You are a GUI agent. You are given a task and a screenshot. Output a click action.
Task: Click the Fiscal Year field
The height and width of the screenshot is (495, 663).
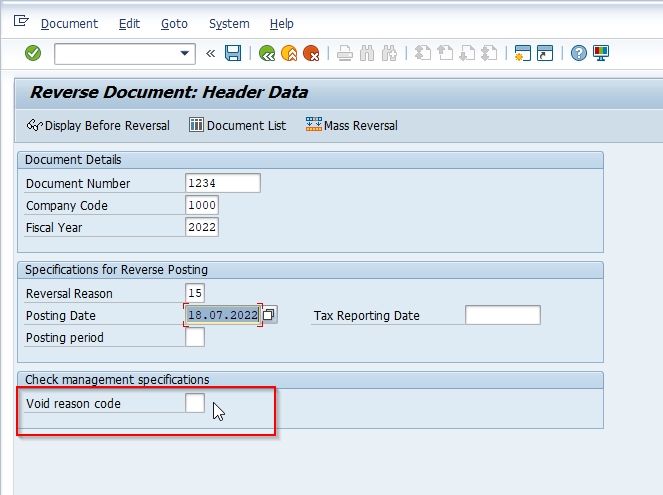coord(202,227)
